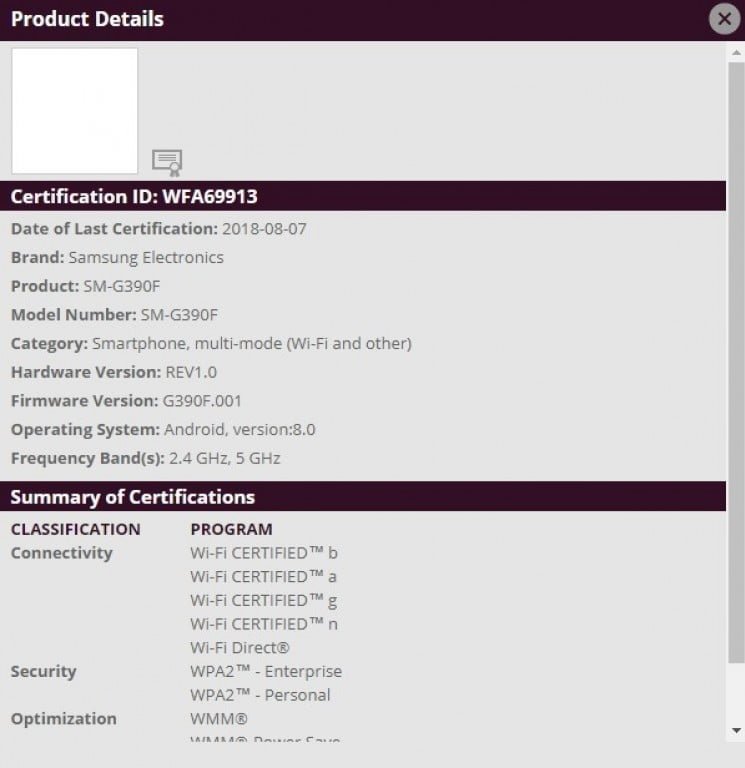Click the certificate download icon

pyautogui.click(x=167, y=162)
